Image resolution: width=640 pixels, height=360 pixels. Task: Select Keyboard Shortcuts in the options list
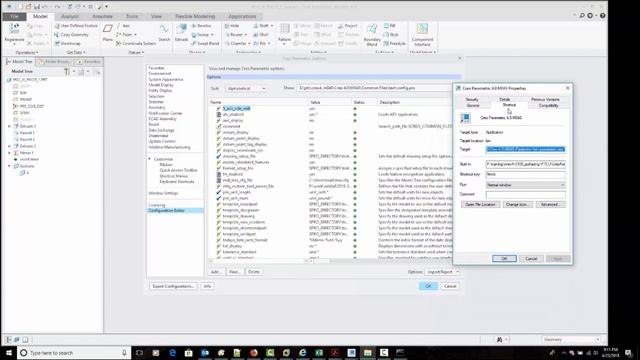click(x=177, y=181)
